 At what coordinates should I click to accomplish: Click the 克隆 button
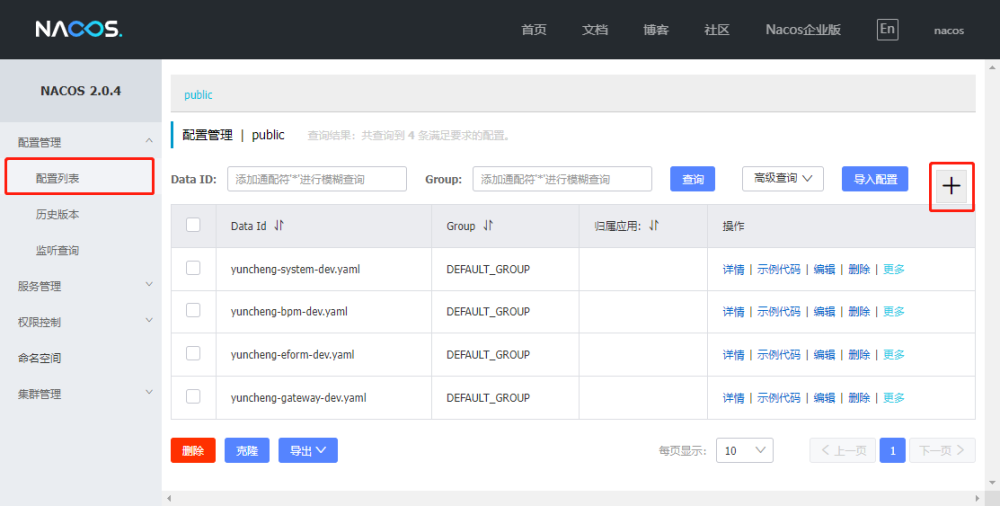pos(247,450)
